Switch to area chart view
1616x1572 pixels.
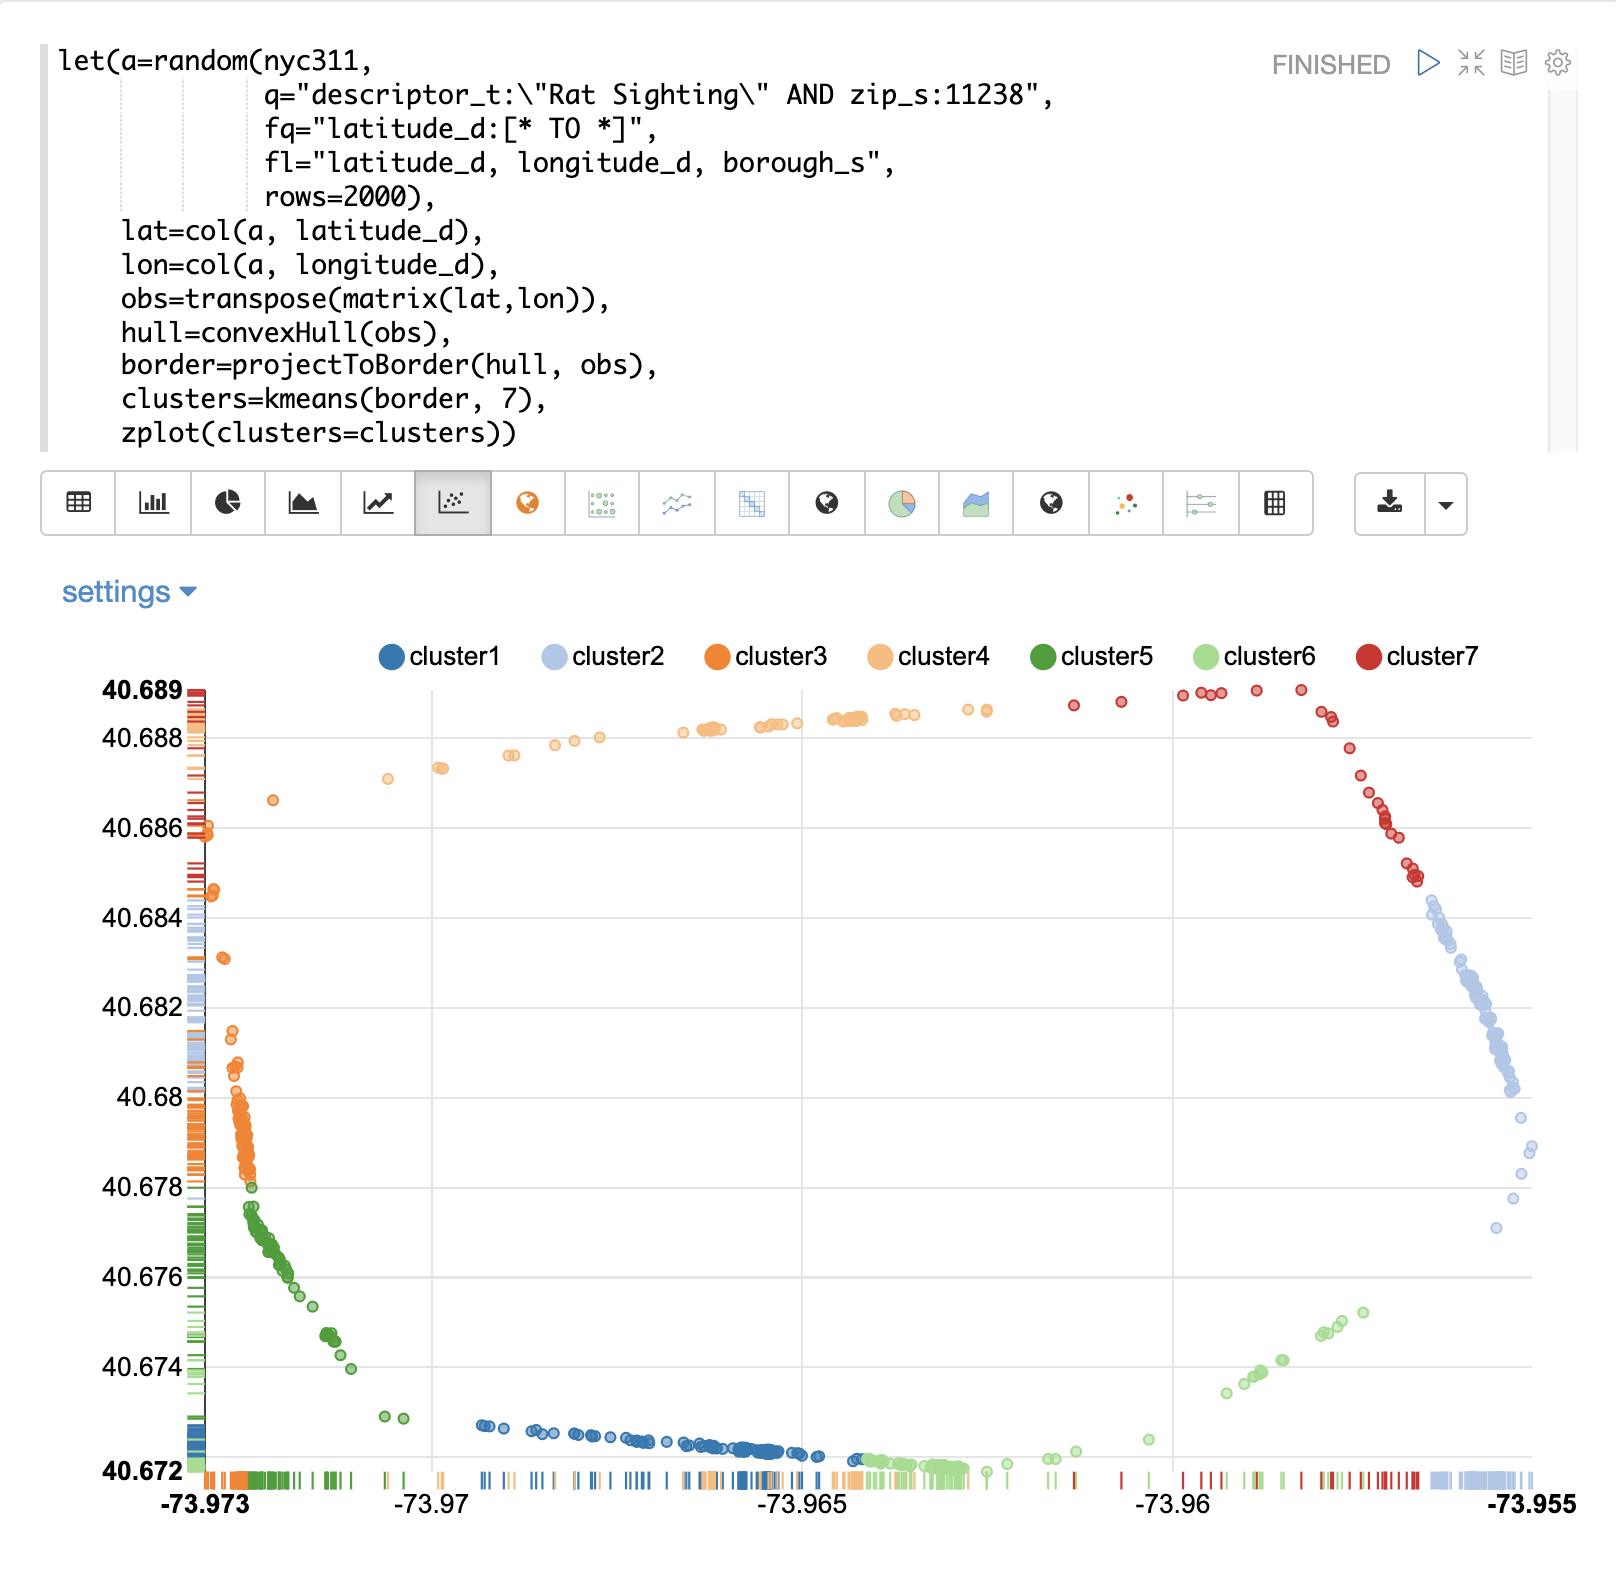[303, 503]
